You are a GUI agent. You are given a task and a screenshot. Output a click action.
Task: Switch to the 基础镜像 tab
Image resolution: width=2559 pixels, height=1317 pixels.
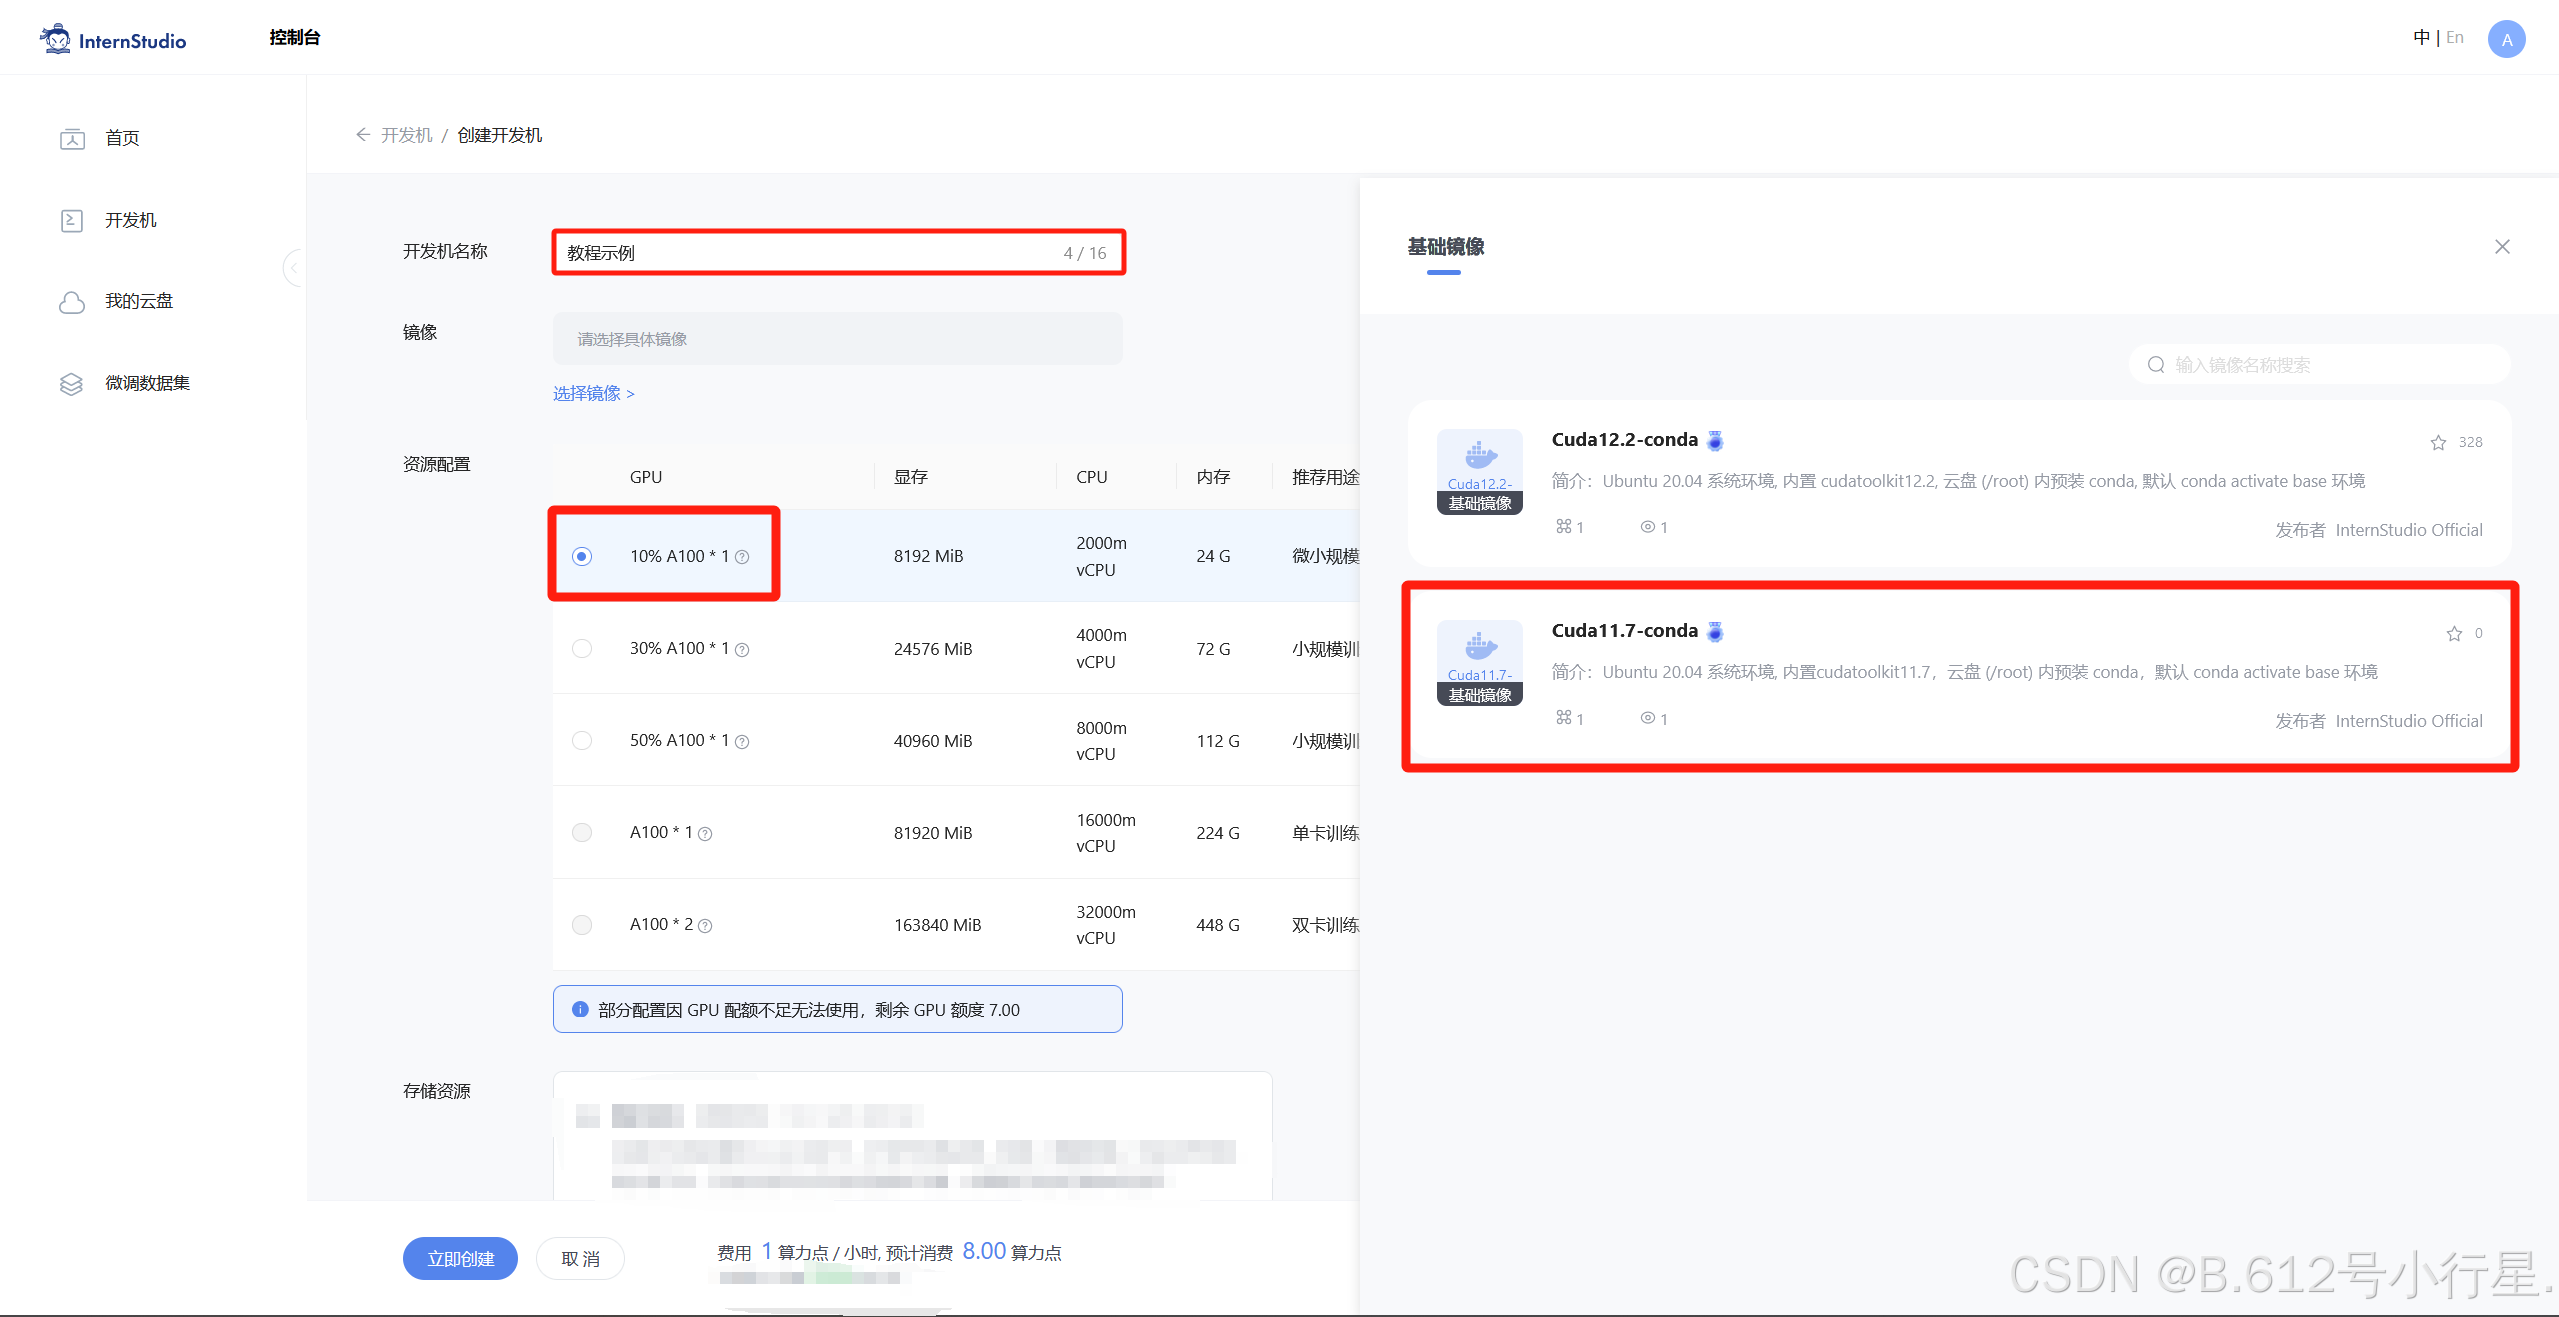click(1445, 247)
